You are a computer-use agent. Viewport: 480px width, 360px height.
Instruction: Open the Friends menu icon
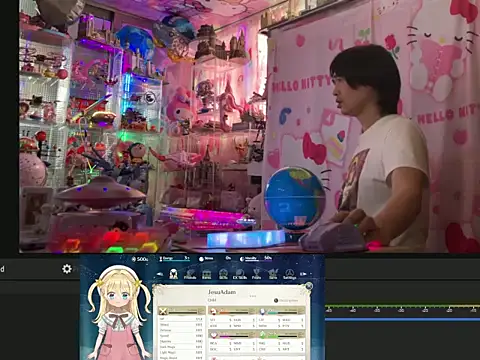pos(190,274)
